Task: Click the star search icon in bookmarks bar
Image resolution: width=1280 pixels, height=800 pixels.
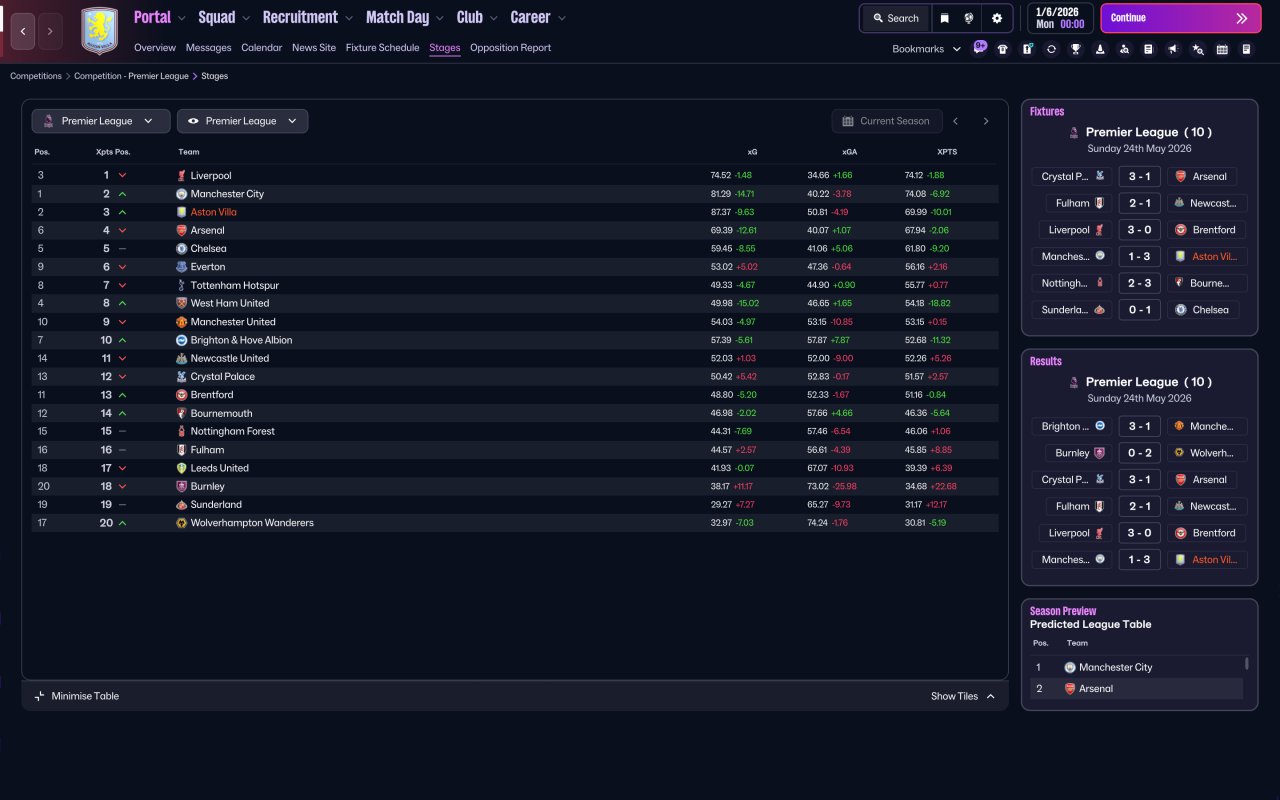Action: point(1198,49)
